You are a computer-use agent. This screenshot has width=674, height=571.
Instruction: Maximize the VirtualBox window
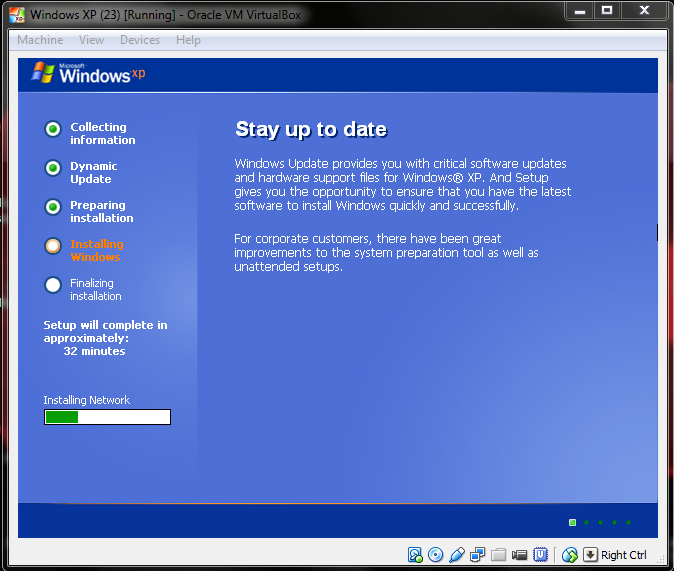click(607, 11)
